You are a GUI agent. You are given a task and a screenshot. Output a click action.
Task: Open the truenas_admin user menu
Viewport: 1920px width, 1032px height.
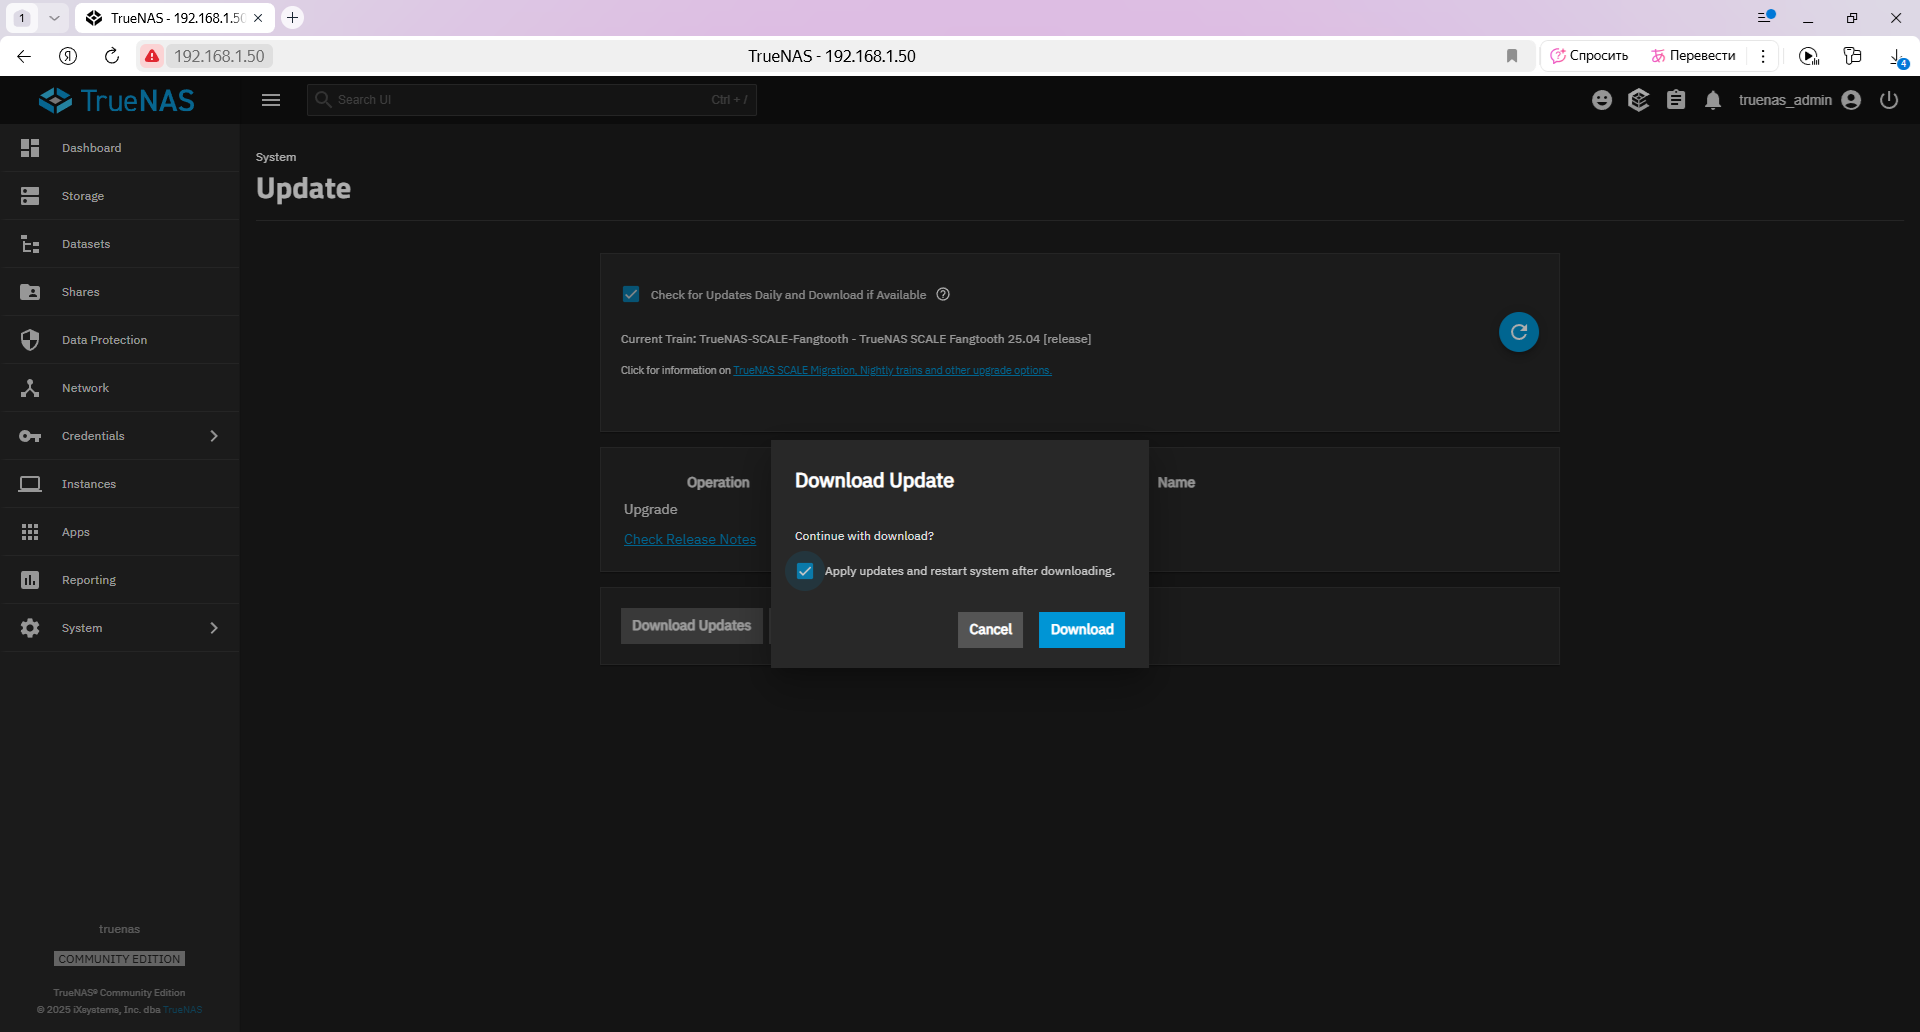pos(1800,100)
